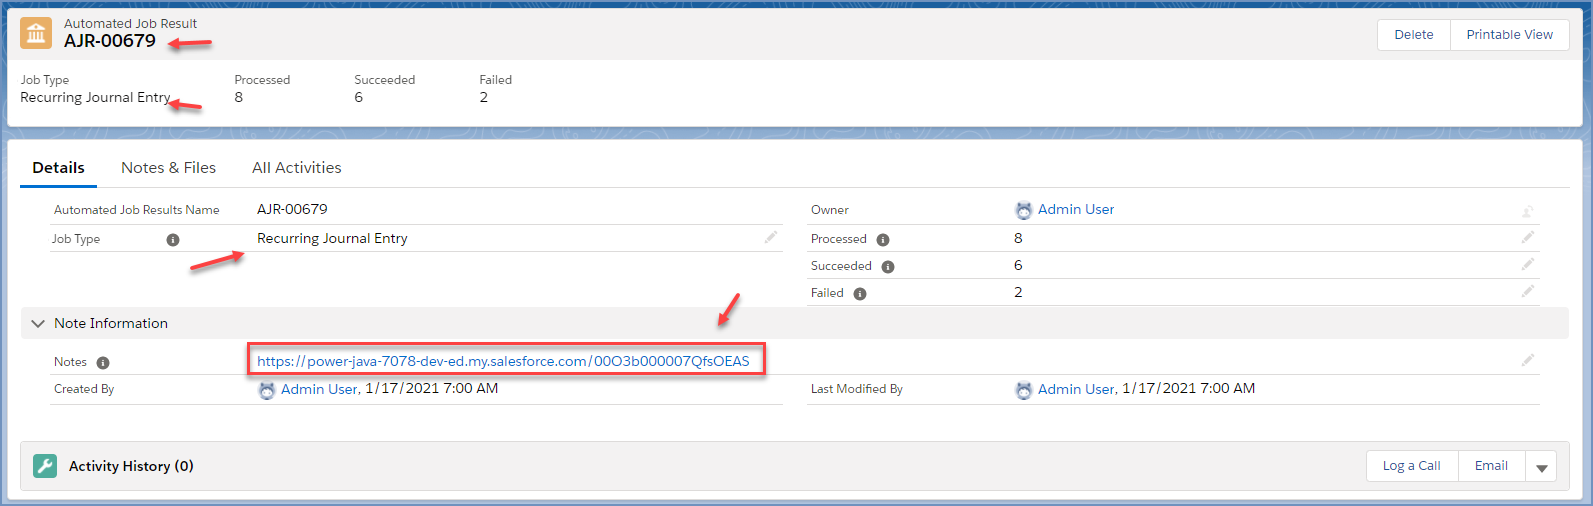This screenshot has height=506, width=1593.
Task: Click the Job Type info icon
Action: pyautogui.click(x=173, y=240)
